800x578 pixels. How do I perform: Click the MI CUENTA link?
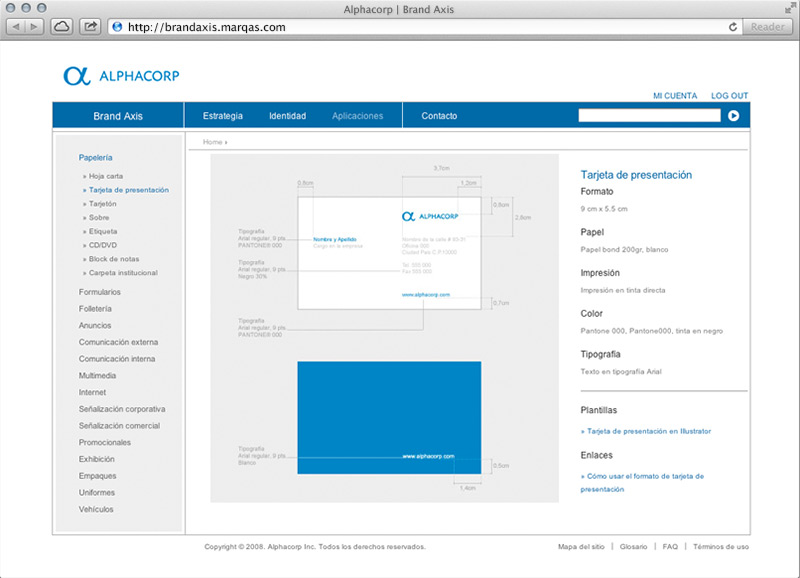click(675, 96)
